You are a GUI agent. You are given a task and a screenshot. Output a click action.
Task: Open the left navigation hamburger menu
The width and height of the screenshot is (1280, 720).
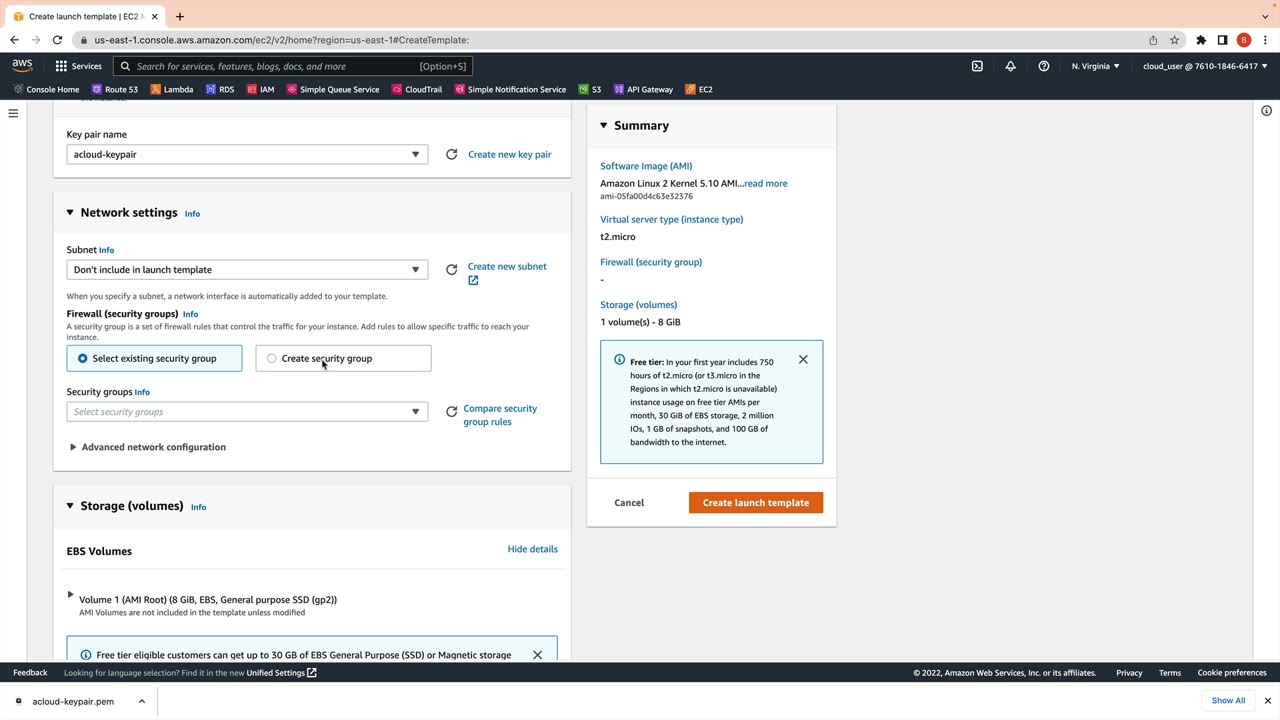(13, 114)
